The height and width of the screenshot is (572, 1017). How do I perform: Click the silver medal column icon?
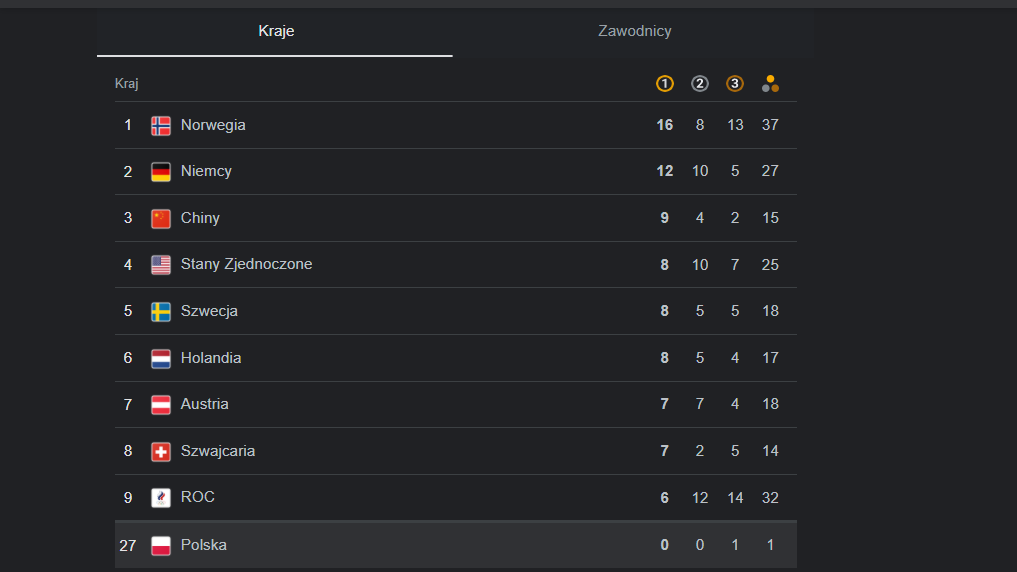699,84
